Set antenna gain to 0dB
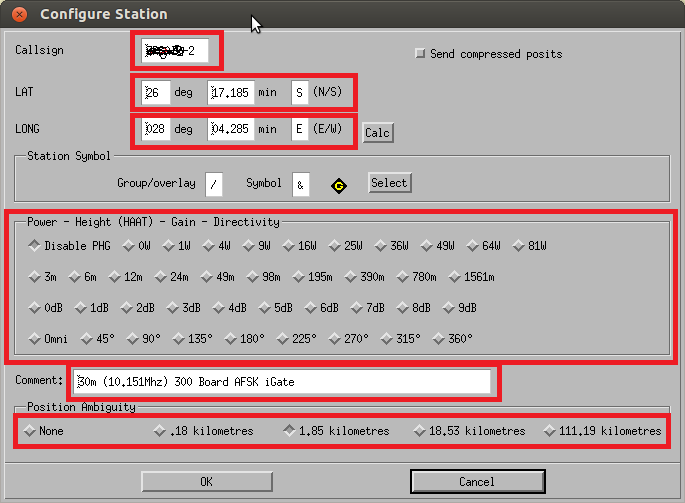Viewport: 685px width, 503px height. [45, 308]
